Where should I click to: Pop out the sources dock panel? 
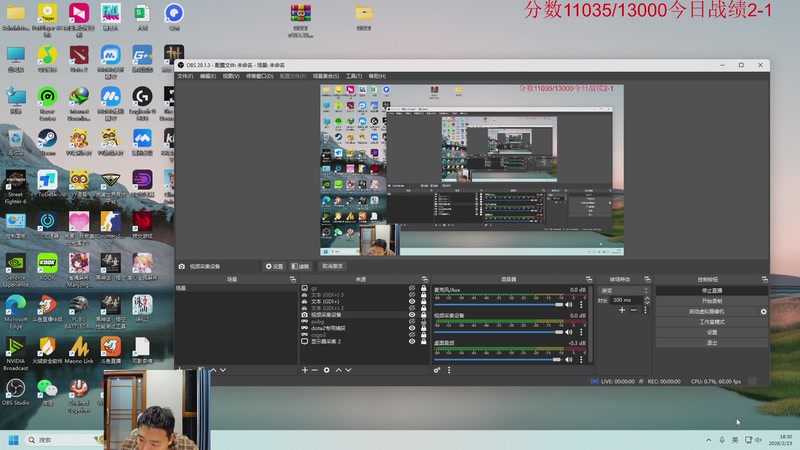coord(424,280)
